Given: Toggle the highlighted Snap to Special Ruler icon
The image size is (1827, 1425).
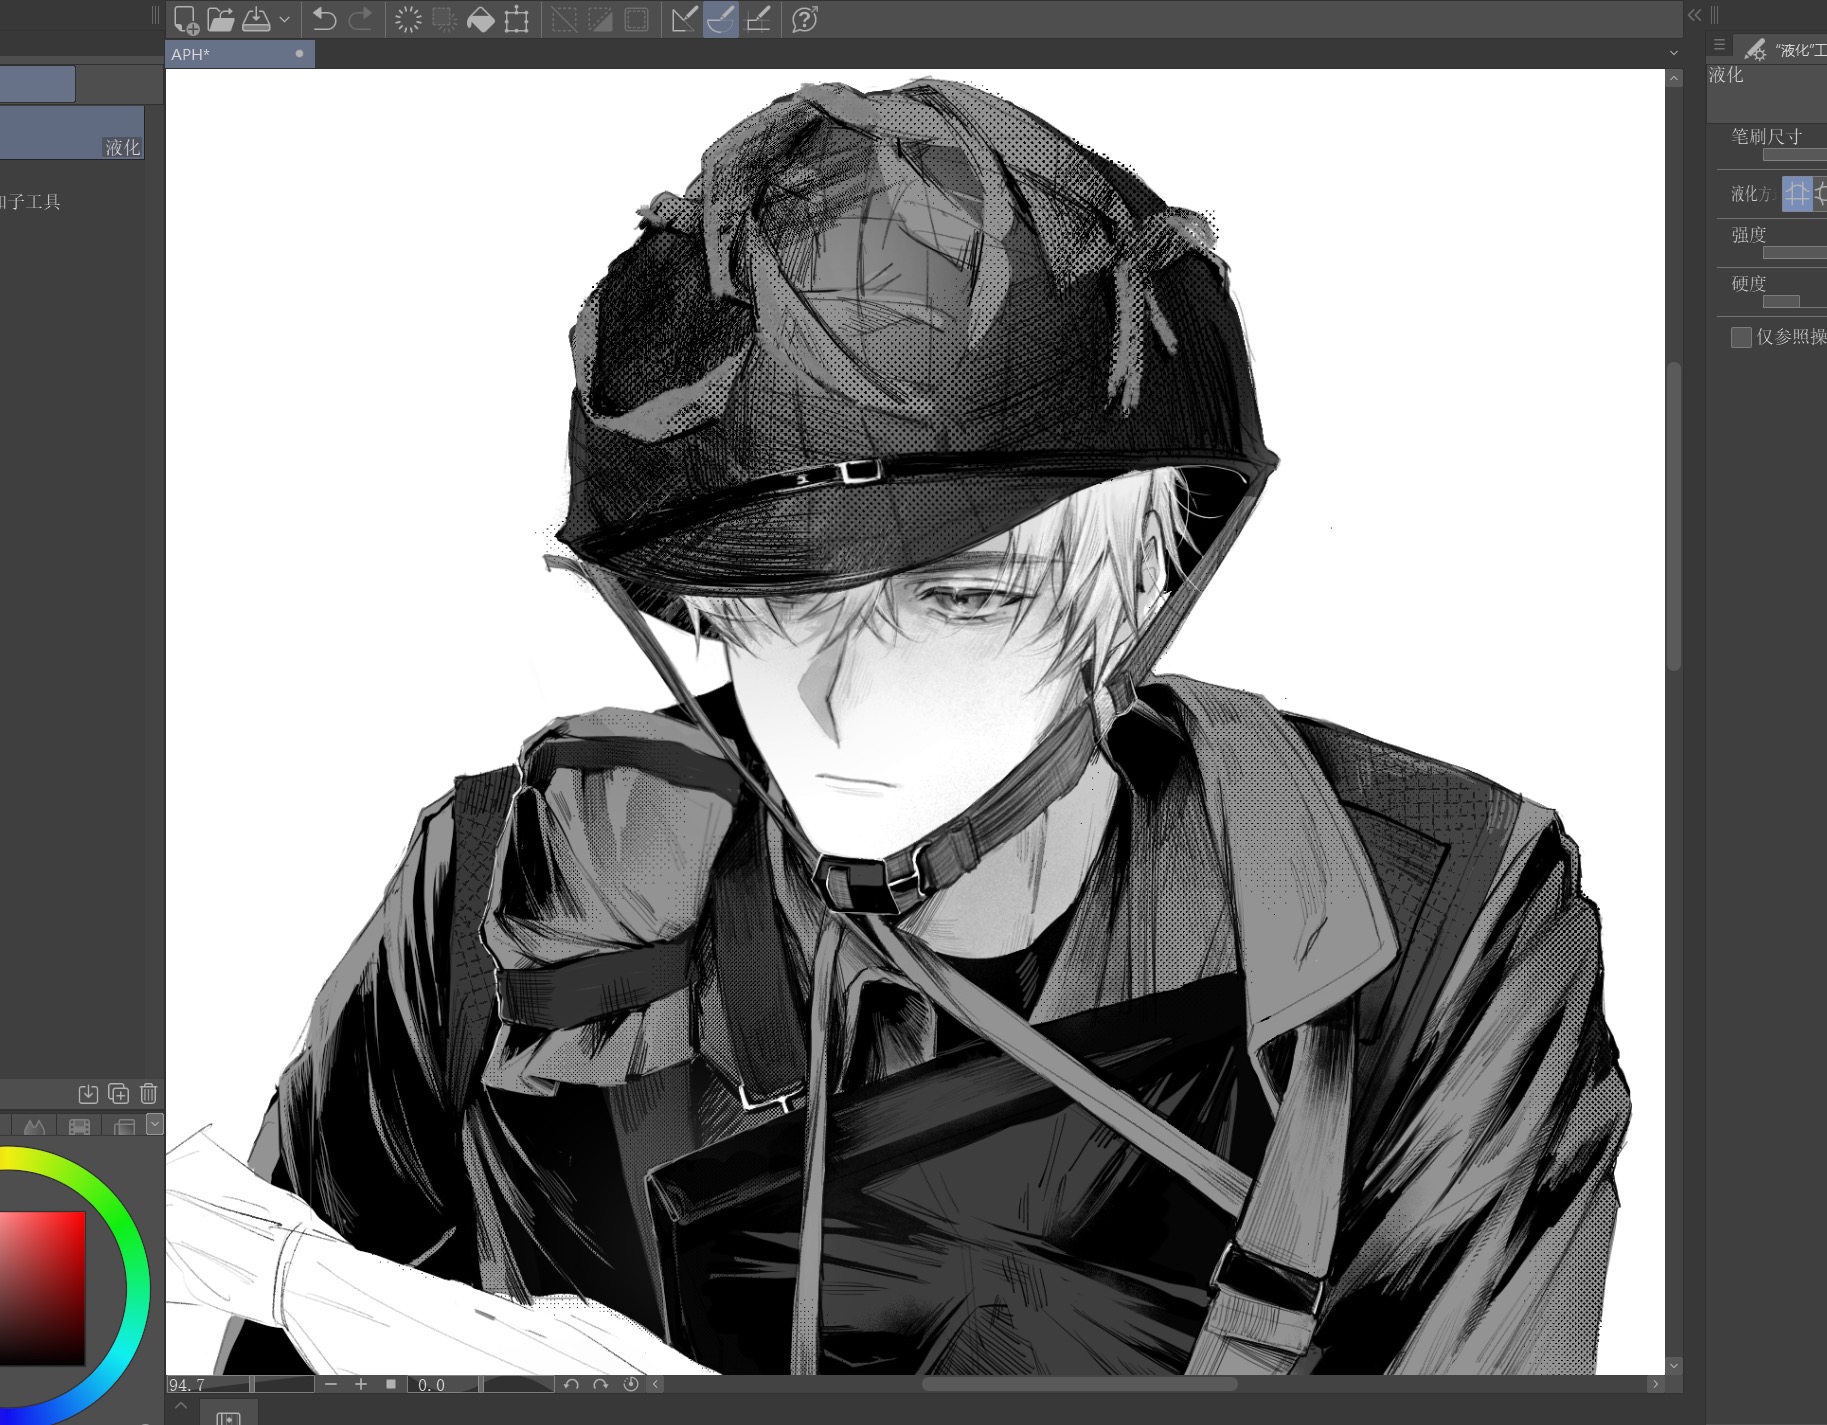Looking at the screenshot, I should pos(721,19).
